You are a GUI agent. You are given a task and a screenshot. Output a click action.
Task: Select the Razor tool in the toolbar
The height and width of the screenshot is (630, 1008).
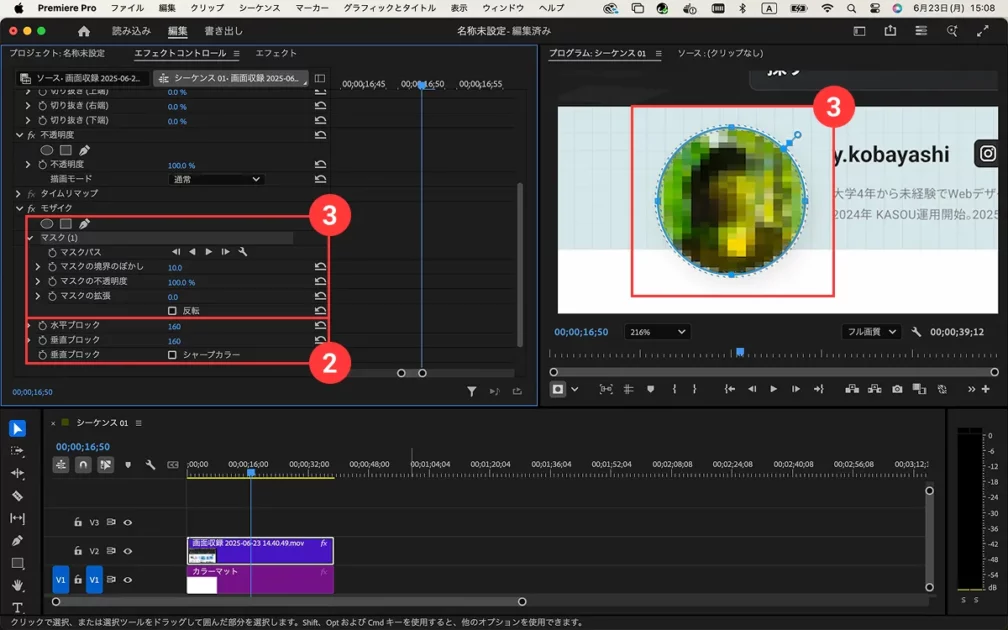pos(17,496)
